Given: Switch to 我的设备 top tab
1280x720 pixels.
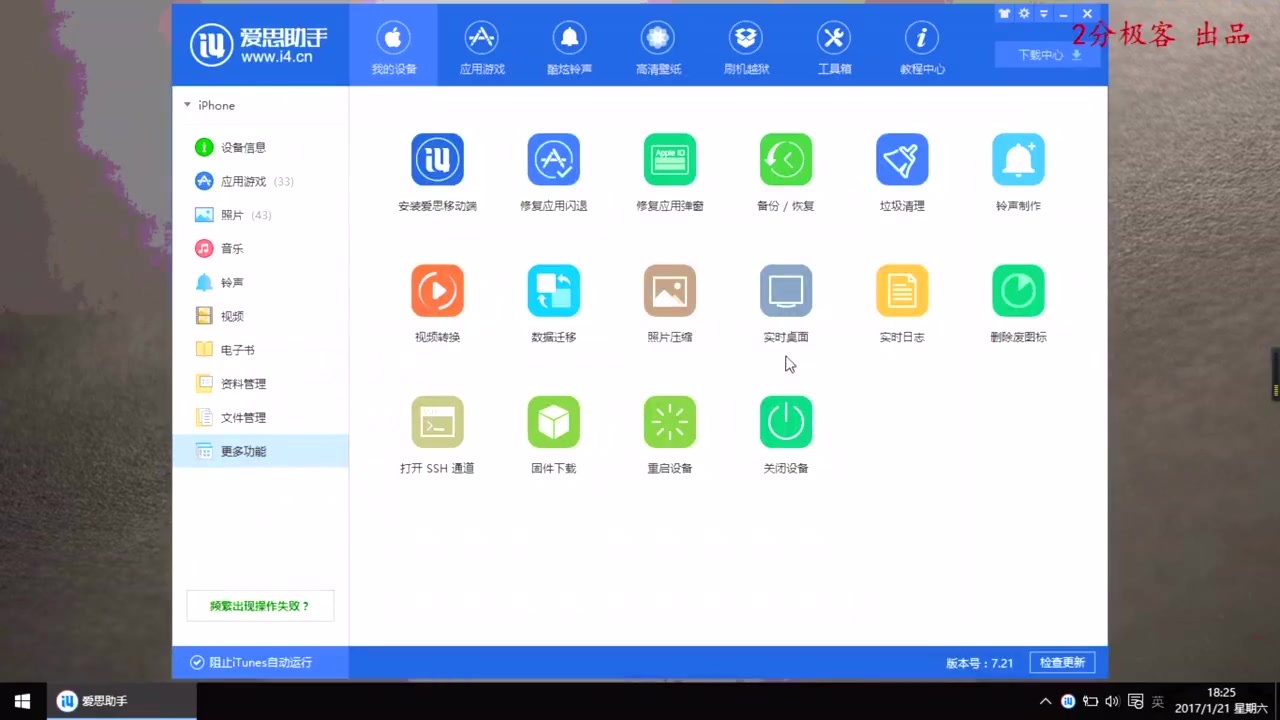Looking at the screenshot, I should pos(393,46).
